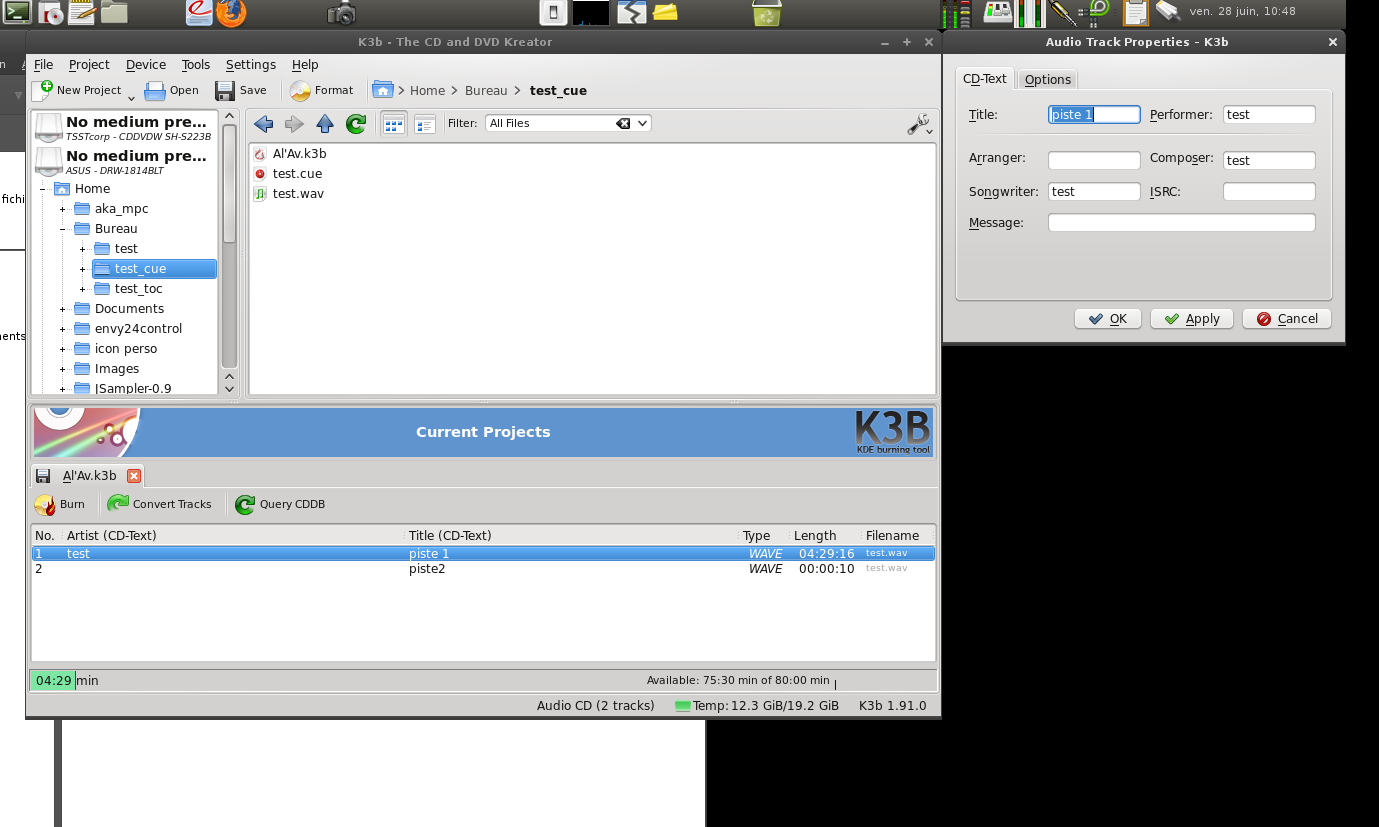Click OK in Audio Track Properties

(1108, 319)
